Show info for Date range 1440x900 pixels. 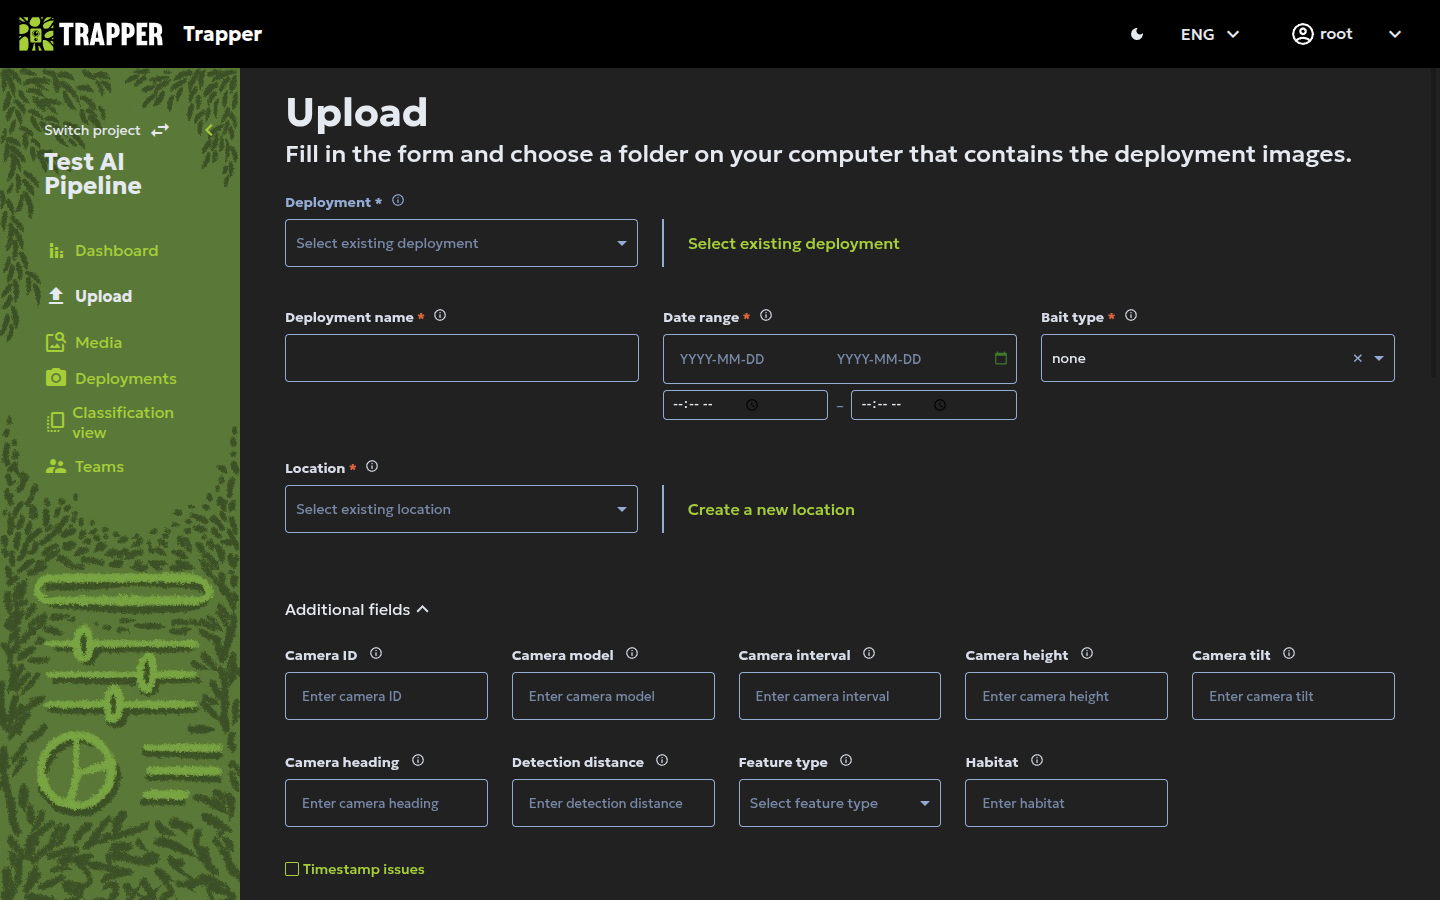click(x=766, y=315)
